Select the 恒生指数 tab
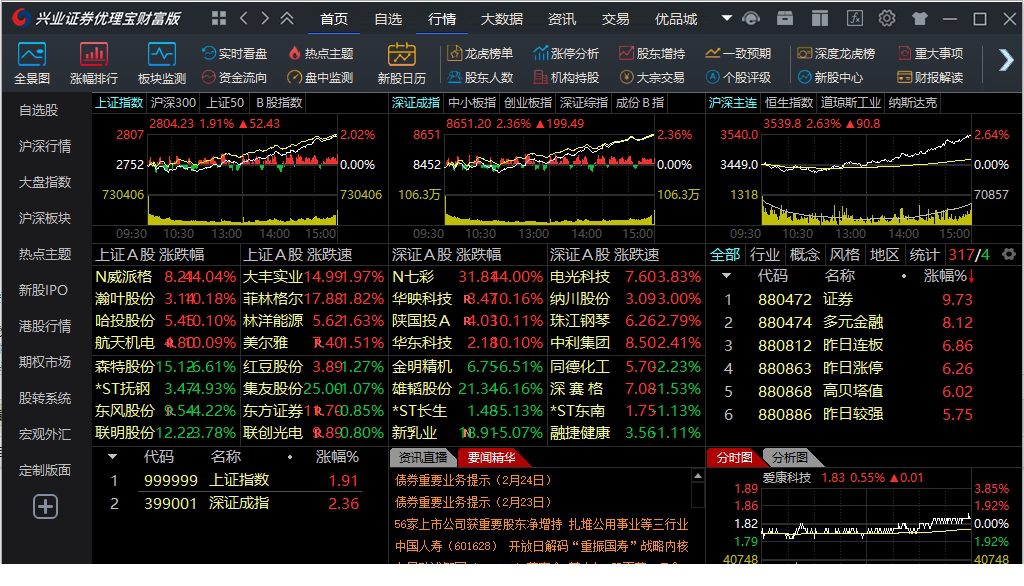Viewport: 1024px width, 586px height. tap(788, 103)
